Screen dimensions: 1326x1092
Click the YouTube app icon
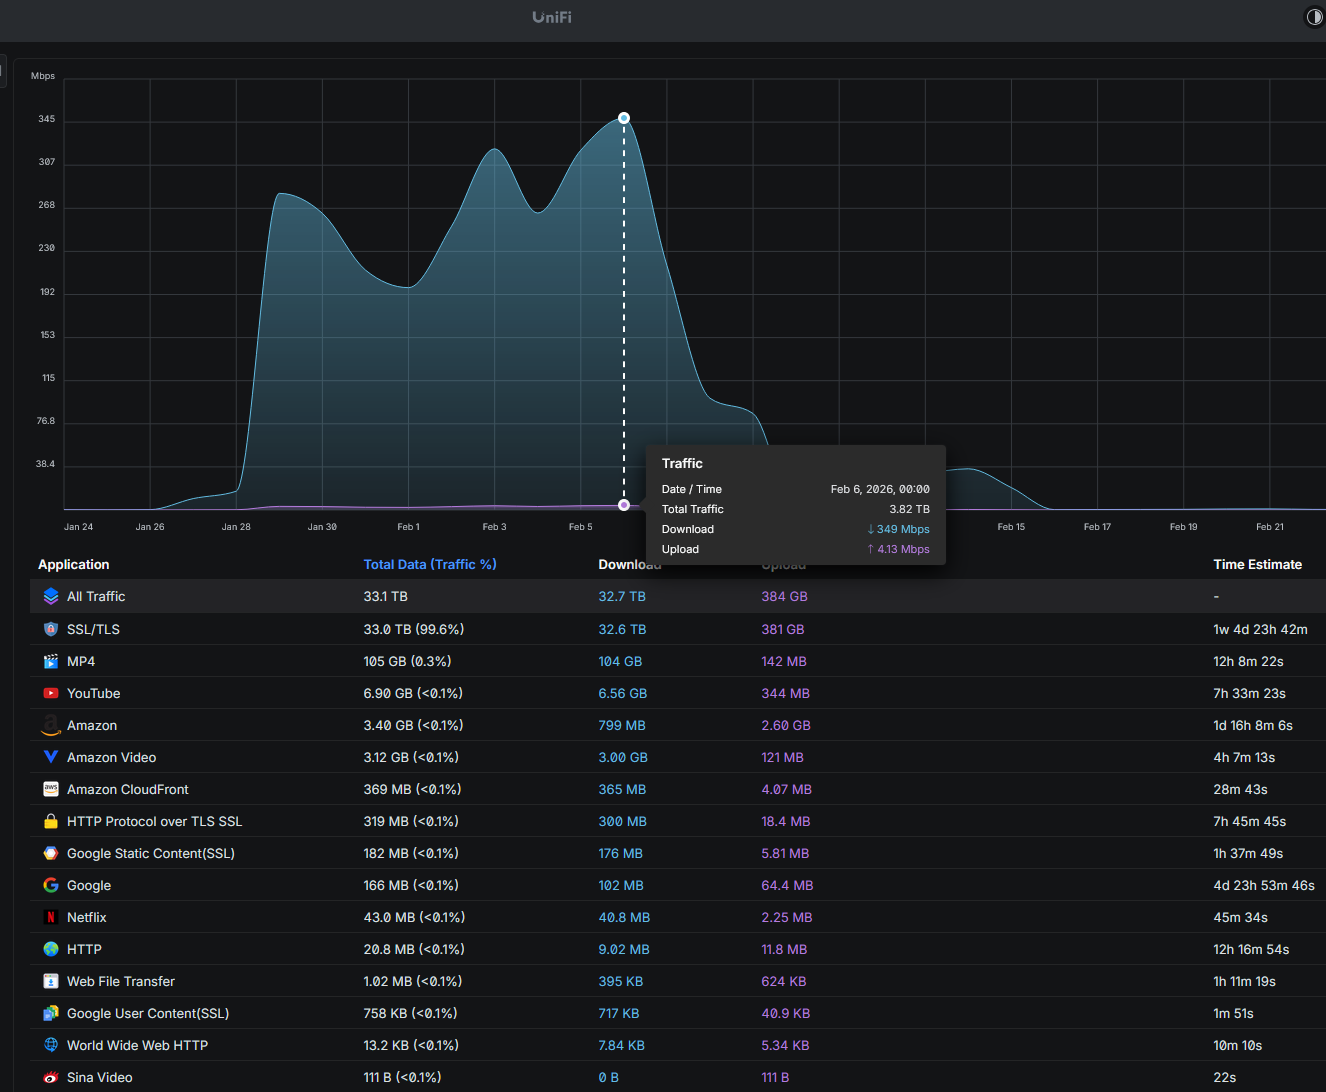click(x=51, y=693)
